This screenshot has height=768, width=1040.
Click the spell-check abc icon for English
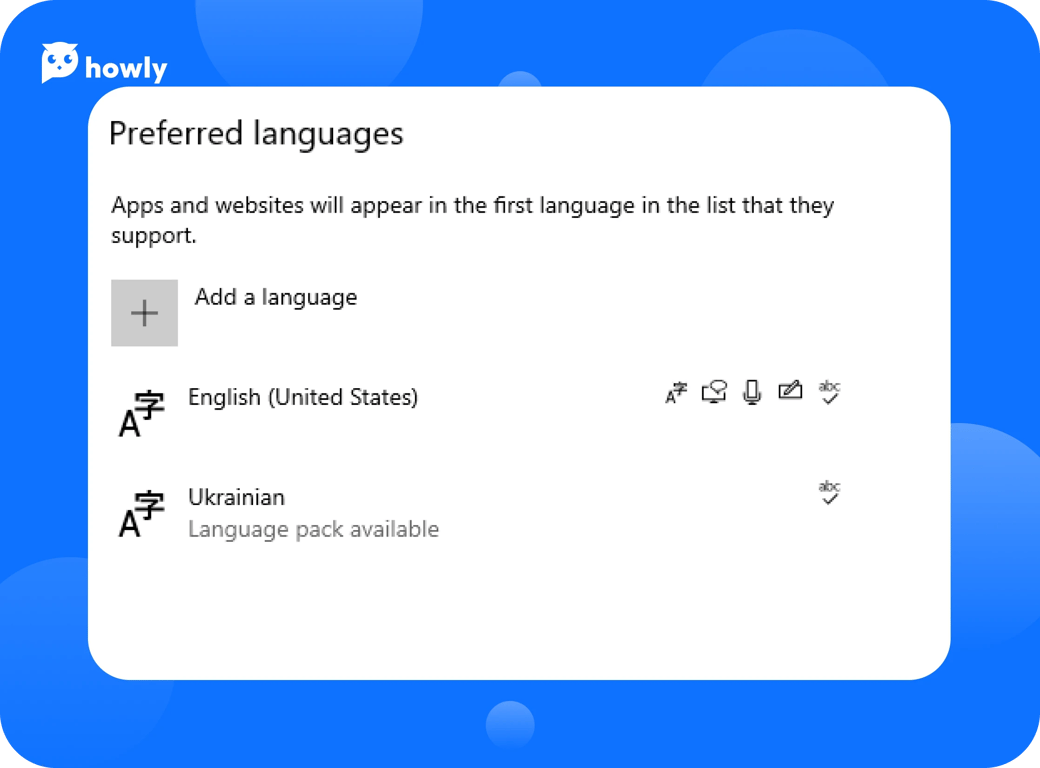click(x=829, y=392)
